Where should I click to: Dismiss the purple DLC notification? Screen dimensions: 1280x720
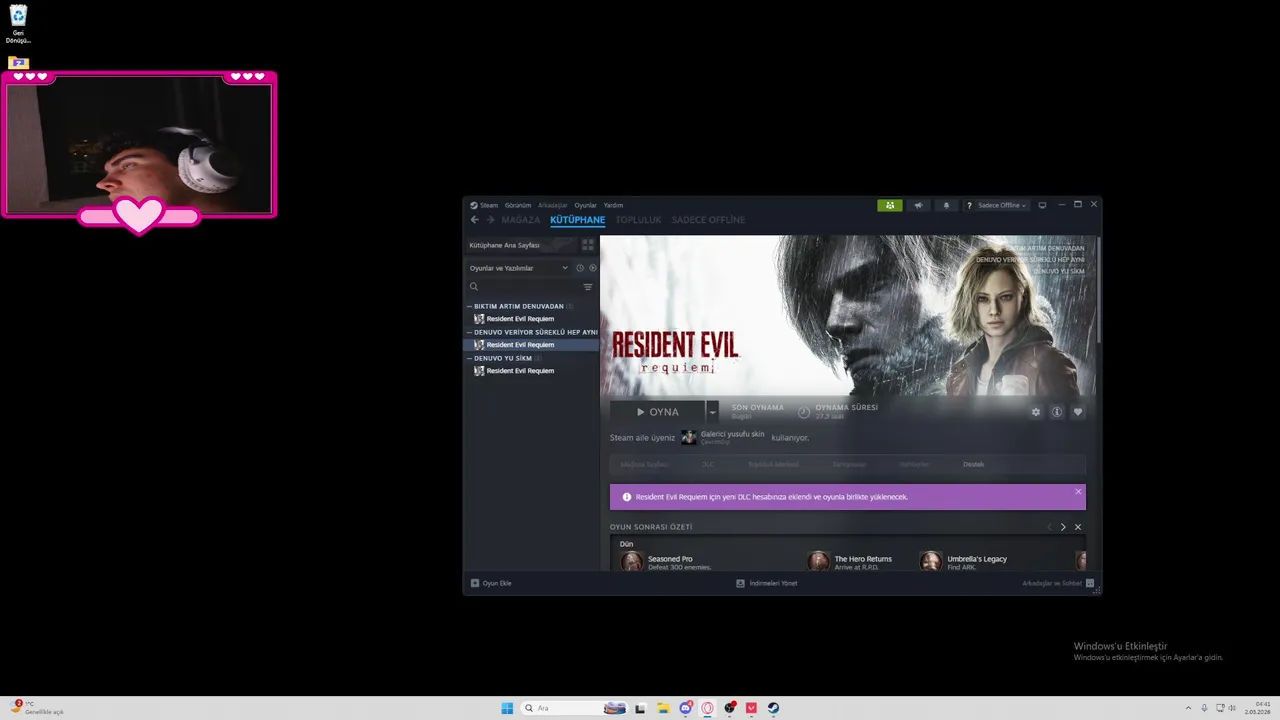[1078, 492]
